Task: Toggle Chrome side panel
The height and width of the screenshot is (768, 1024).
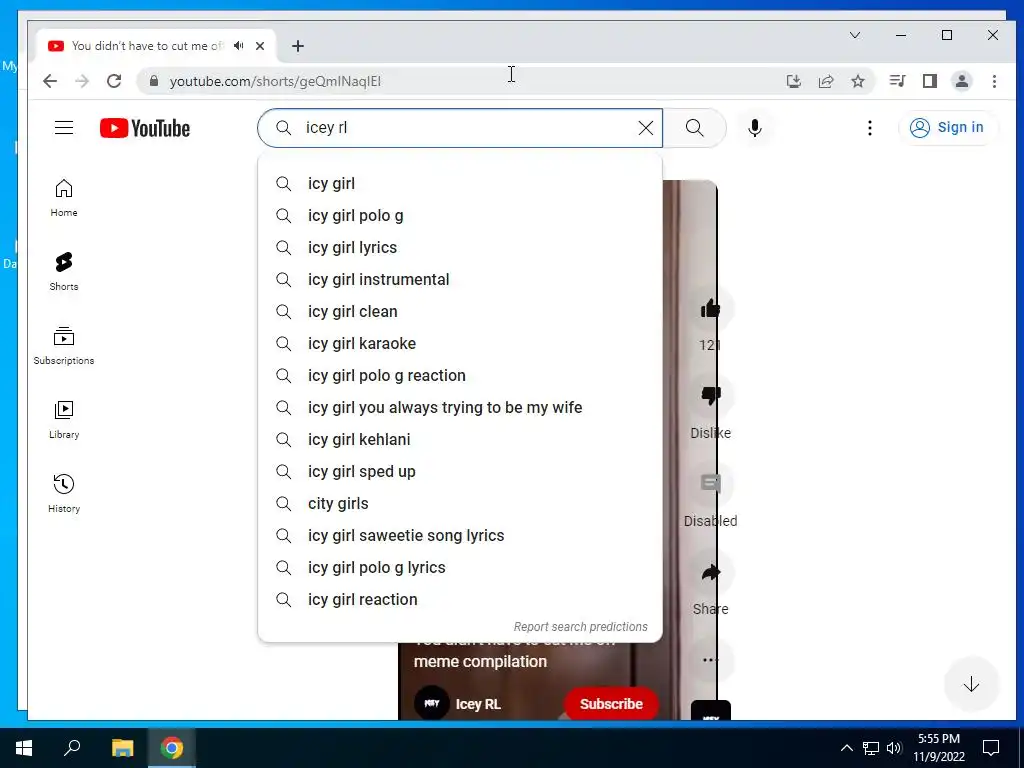Action: 930,81
